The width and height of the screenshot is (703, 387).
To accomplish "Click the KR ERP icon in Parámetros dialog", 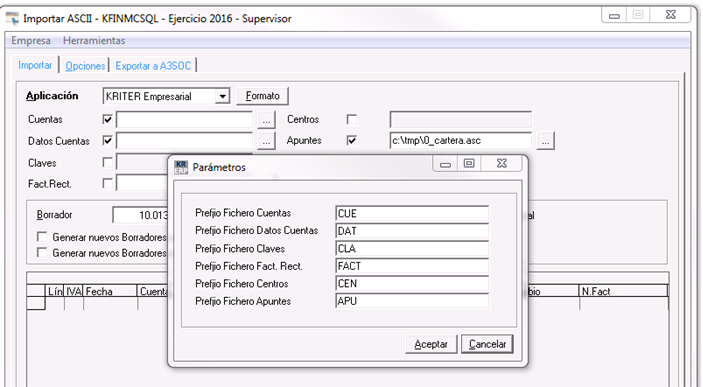I will click(181, 167).
